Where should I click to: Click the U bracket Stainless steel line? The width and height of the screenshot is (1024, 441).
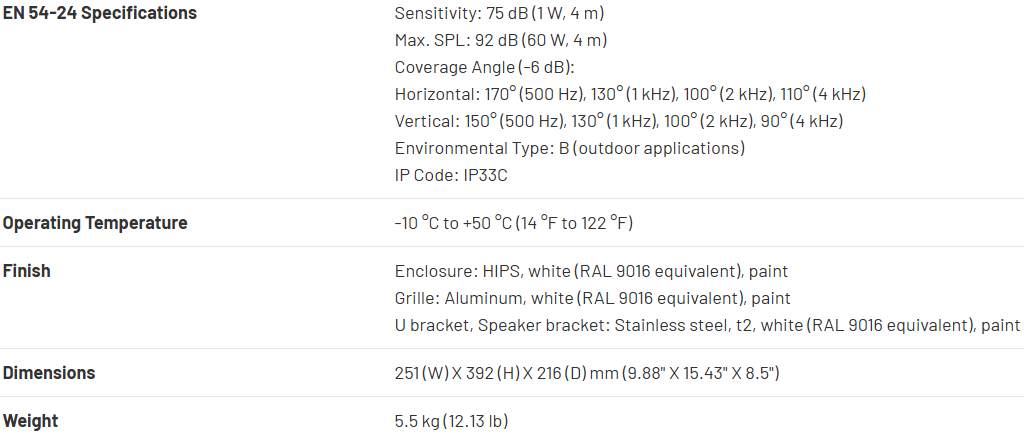707,325
